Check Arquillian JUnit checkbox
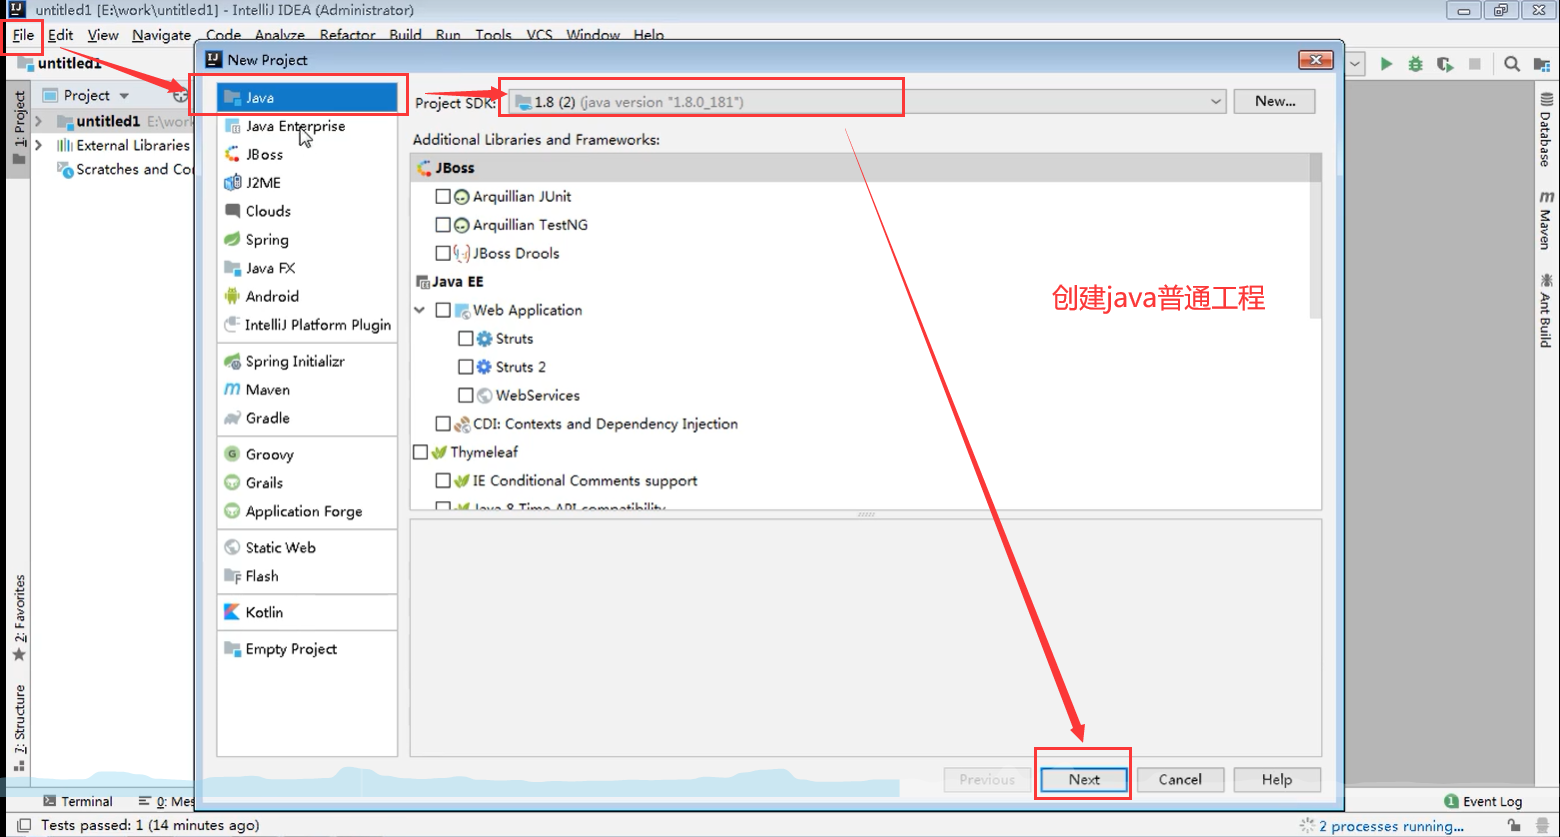Screen dimensions: 1560x837 [443, 197]
